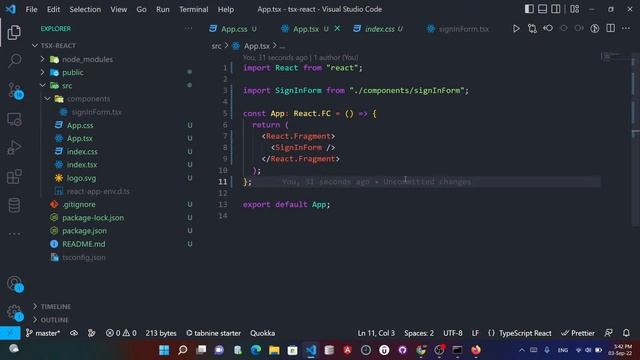Open the File menu
This screenshot has height=360, width=640.
click(x=31, y=9)
